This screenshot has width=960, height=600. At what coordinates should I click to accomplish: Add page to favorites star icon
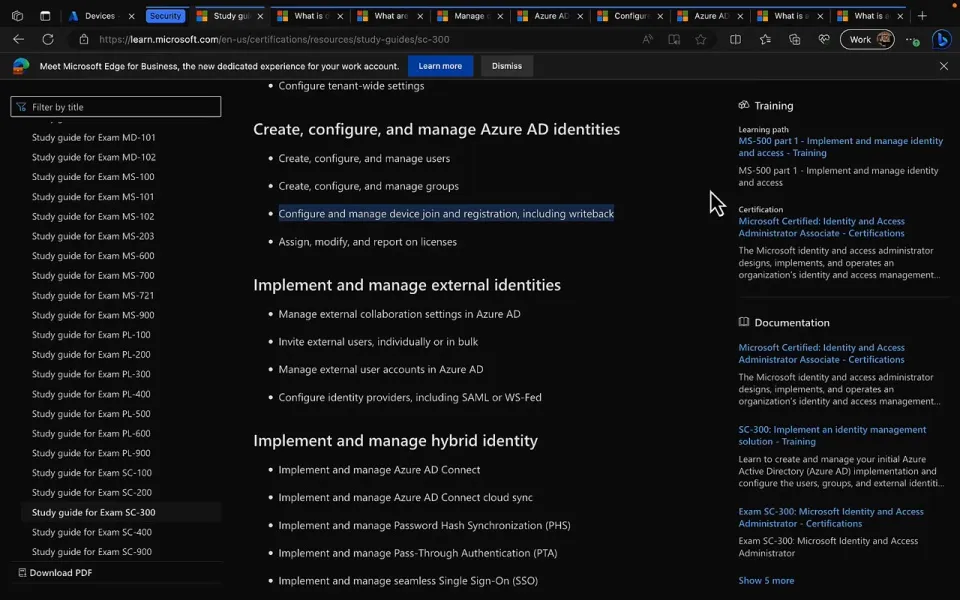700,39
